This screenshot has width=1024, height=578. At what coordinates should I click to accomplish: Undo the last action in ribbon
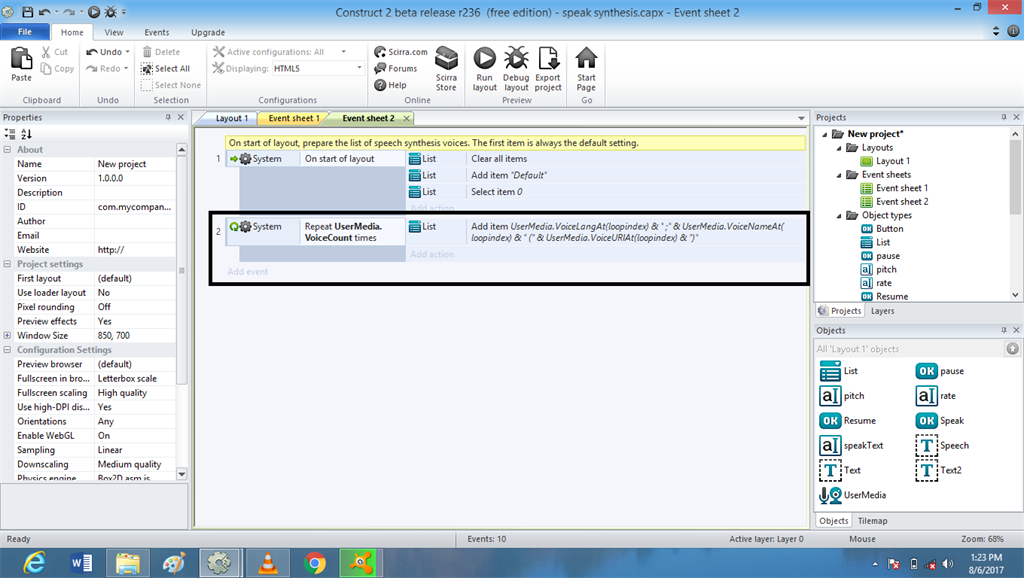click(x=104, y=52)
